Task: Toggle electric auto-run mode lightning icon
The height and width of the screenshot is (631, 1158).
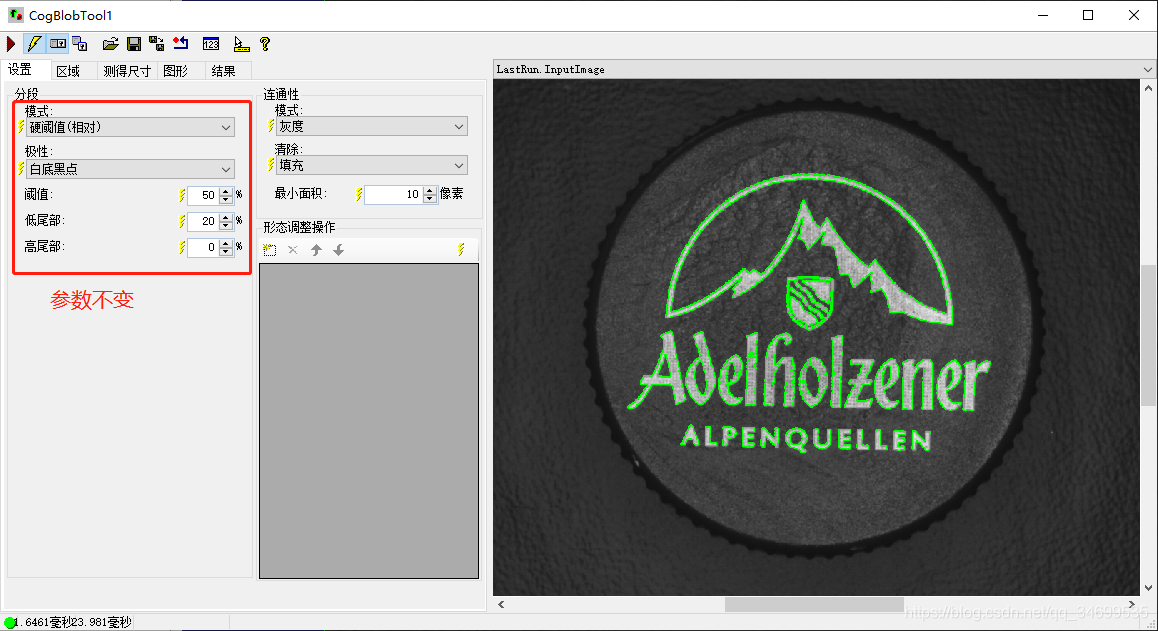Action: pyautogui.click(x=34, y=44)
